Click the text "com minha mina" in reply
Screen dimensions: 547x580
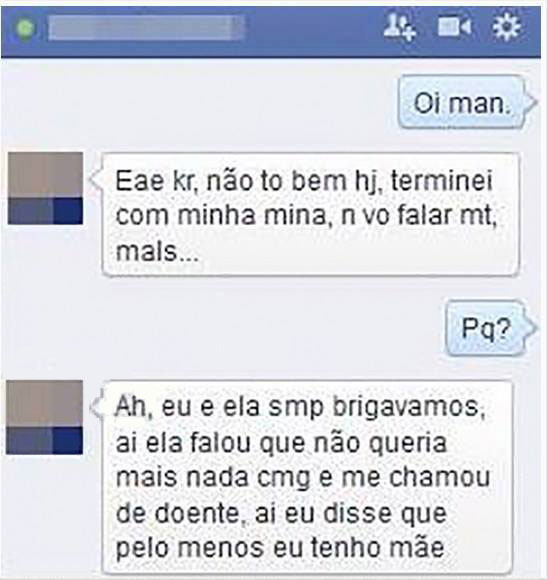[x=220, y=215]
